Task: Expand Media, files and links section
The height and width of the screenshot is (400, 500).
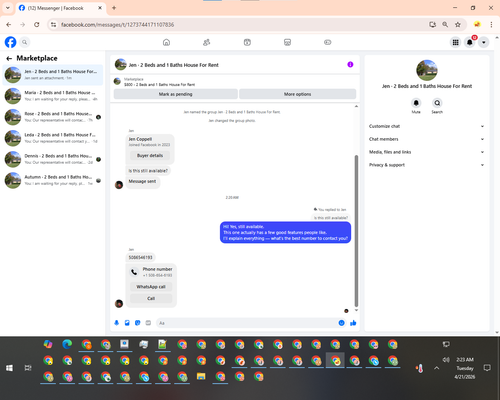Action: pos(426,152)
